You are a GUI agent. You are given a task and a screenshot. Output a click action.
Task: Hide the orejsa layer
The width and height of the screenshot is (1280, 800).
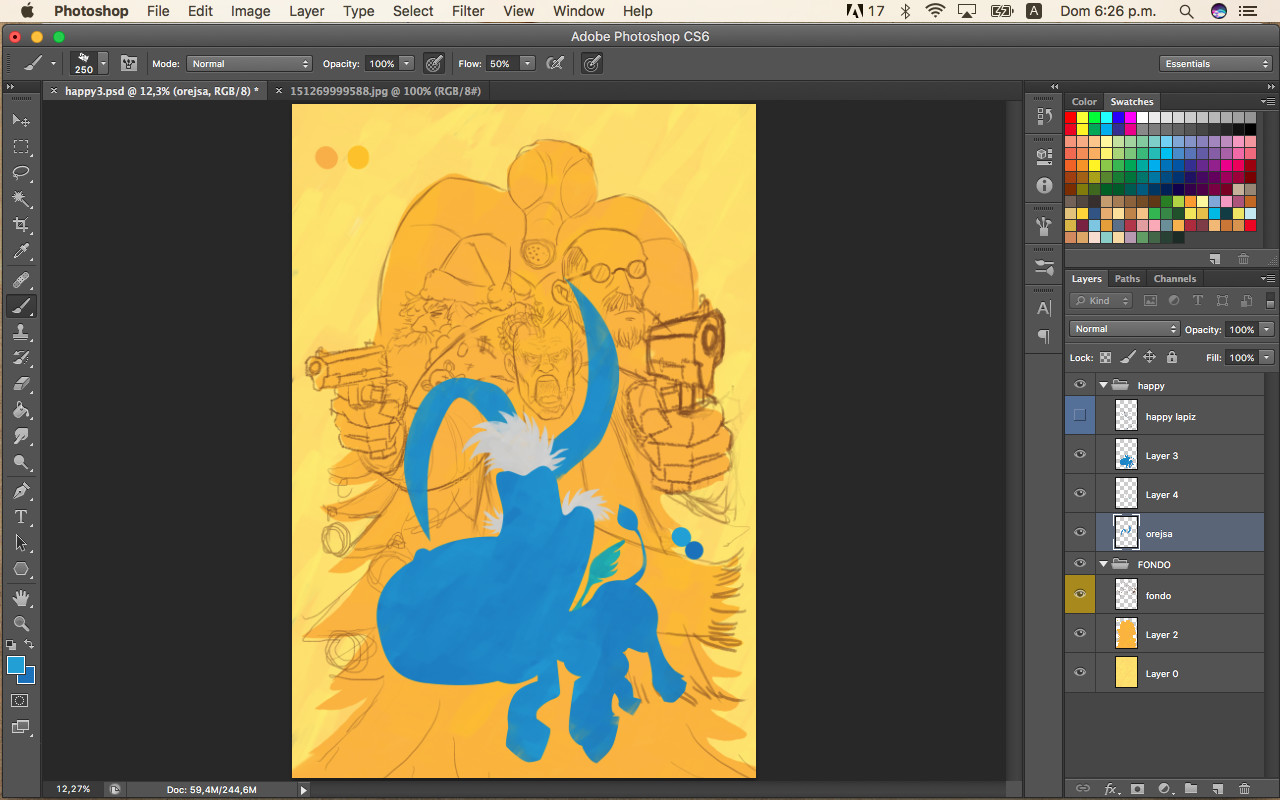point(1080,533)
